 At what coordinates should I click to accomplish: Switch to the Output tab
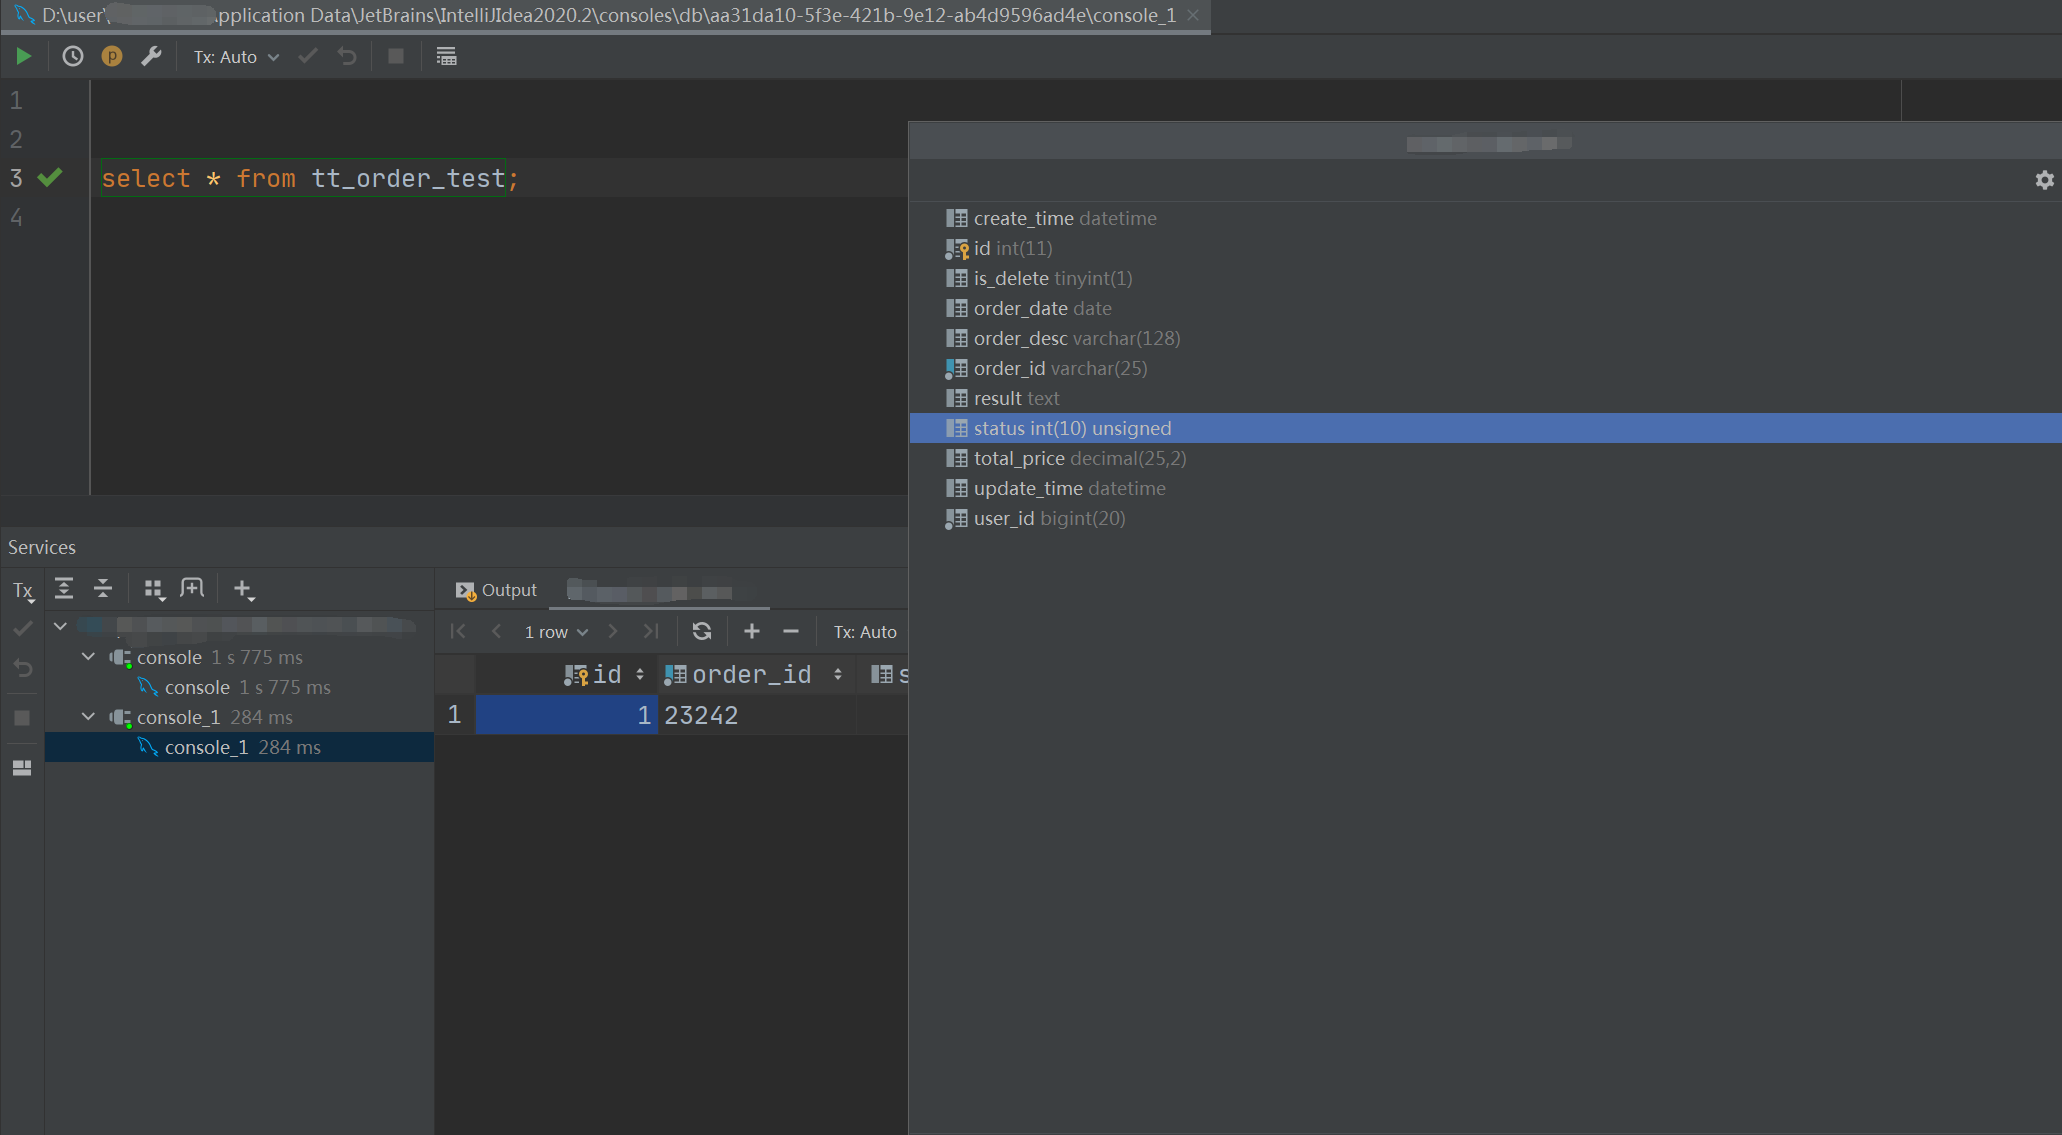[x=497, y=590]
